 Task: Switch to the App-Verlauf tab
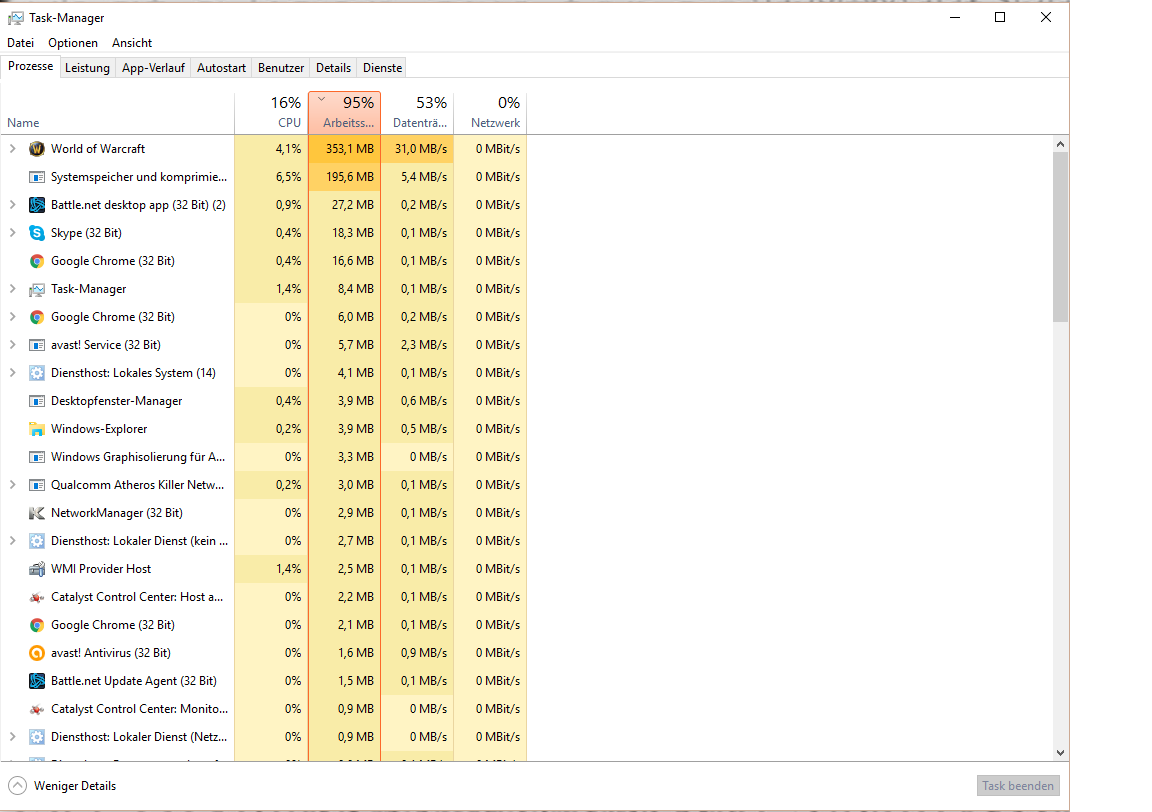point(153,68)
